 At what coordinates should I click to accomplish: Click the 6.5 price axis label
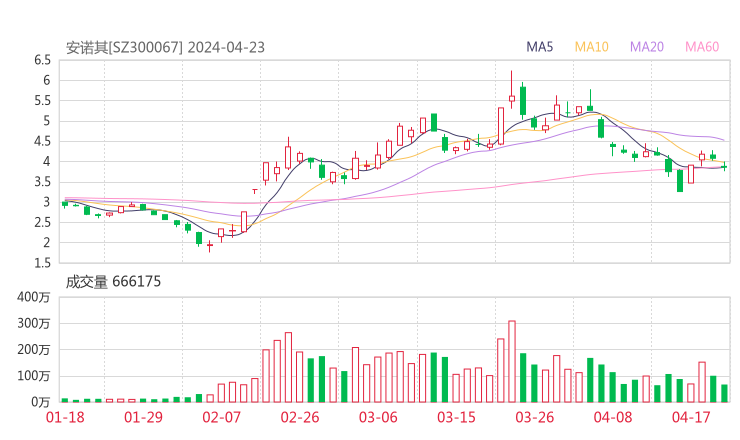(x=42, y=60)
